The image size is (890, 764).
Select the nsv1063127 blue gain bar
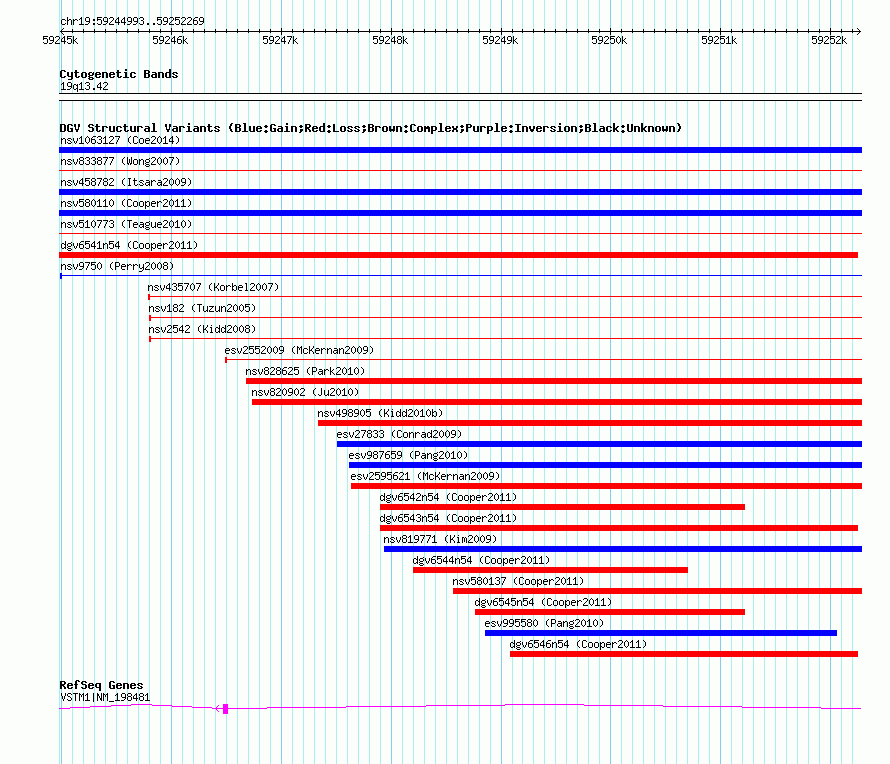(460, 150)
